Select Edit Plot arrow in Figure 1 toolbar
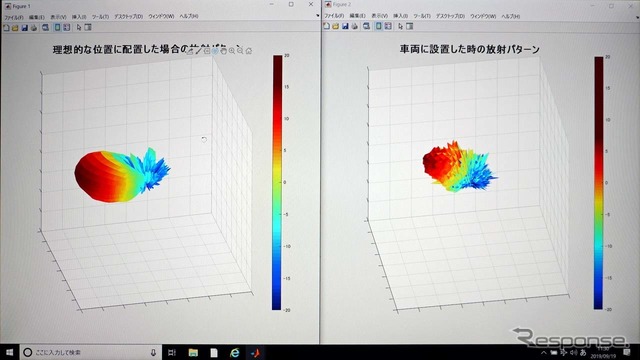This screenshot has height=360, width=640. [x=79, y=28]
